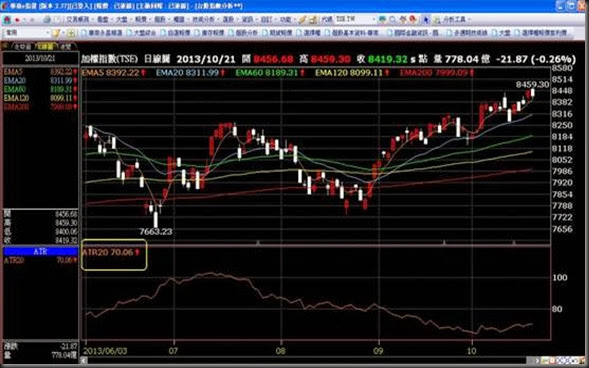Click the left scroll arrow under the chart
The image size is (589, 368).
(84, 360)
